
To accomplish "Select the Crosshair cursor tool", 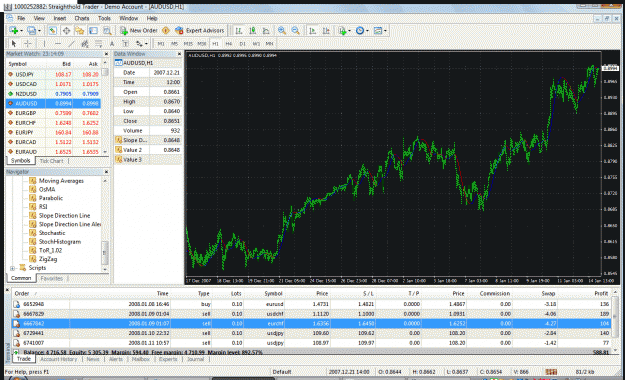I will [x=28, y=43].
